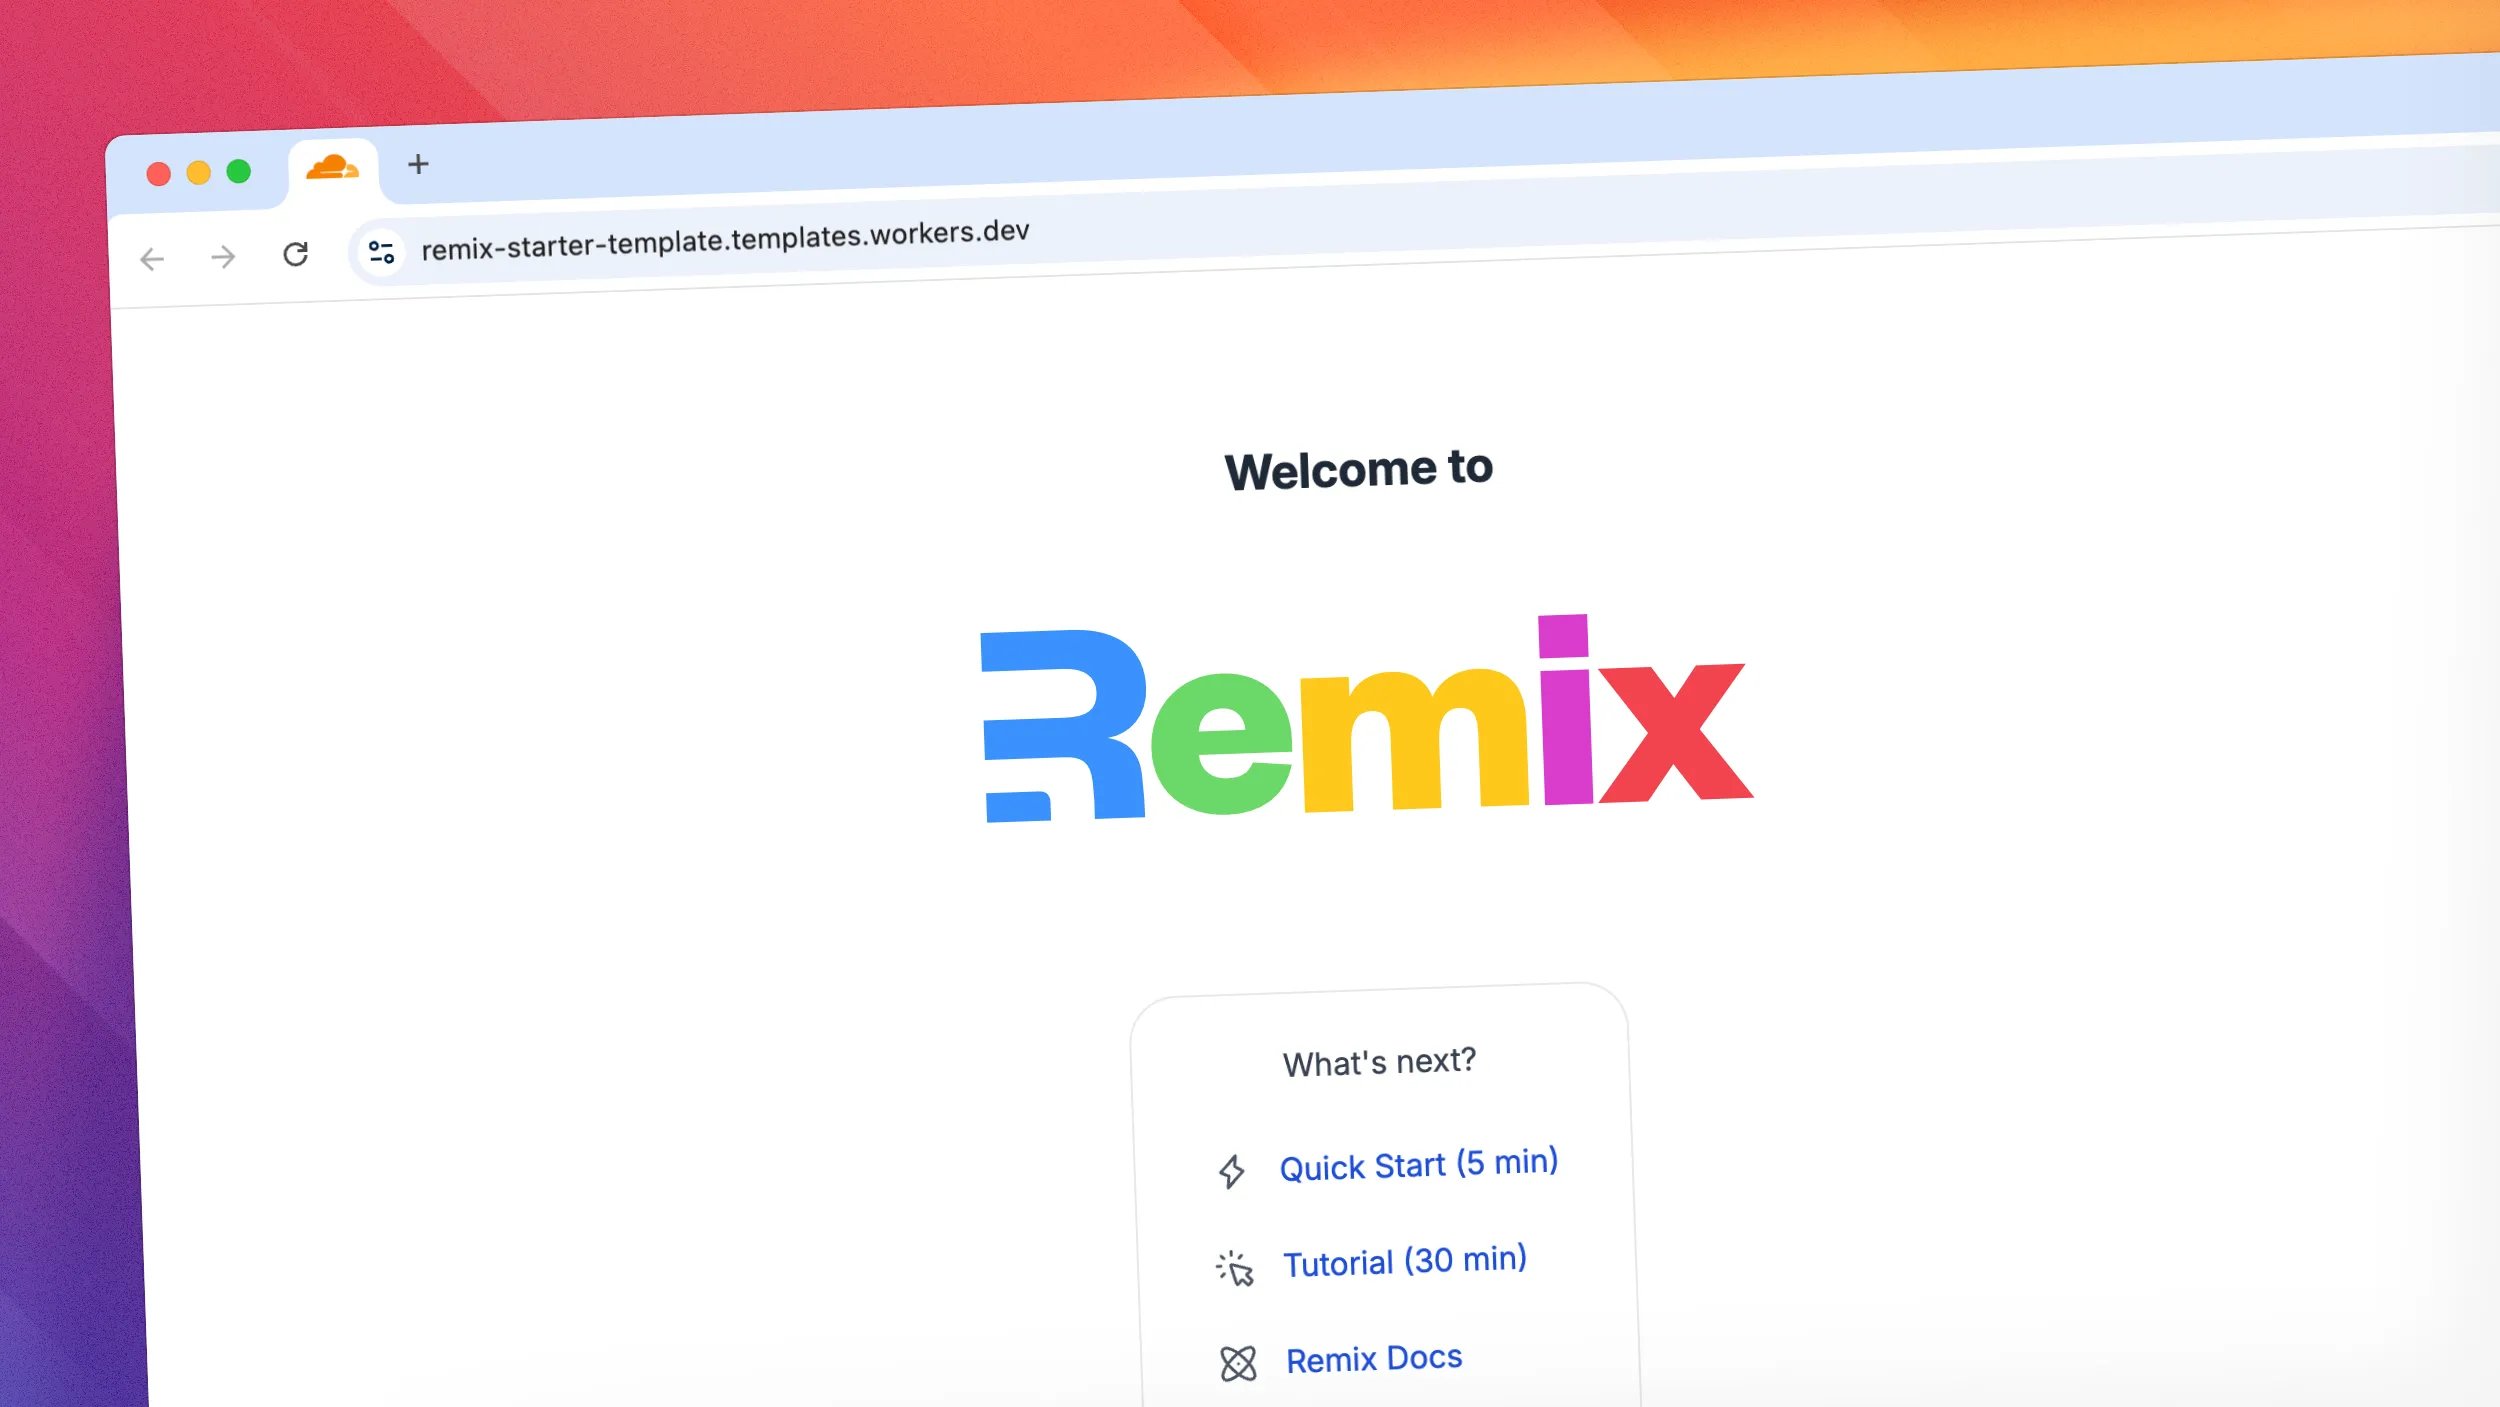Click the What's next? text
The height and width of the screenshot is (1407, 2500).
[x=1379, y=1062]
